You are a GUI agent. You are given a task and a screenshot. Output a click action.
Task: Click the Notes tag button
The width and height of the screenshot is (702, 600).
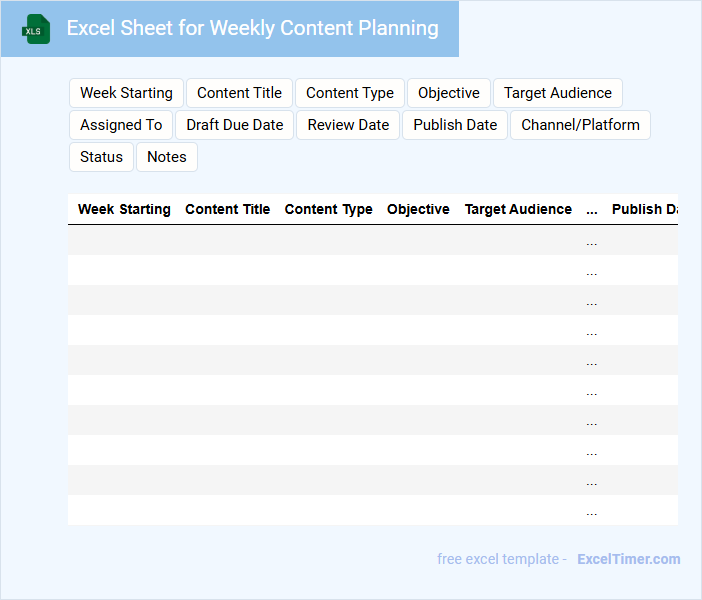click(167, 157)
